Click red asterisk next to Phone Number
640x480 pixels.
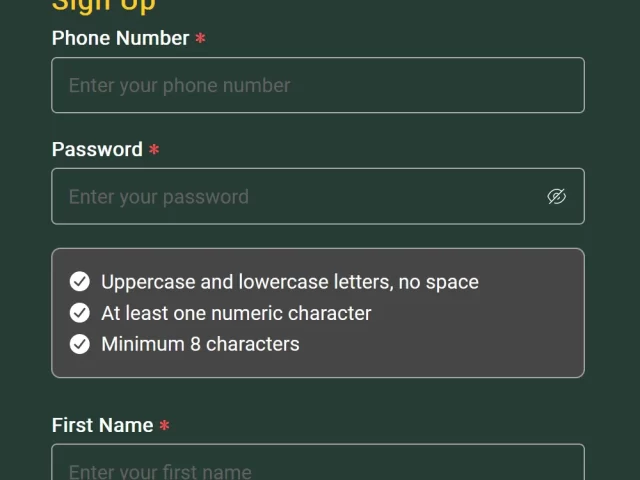click(x=200, y=38)
